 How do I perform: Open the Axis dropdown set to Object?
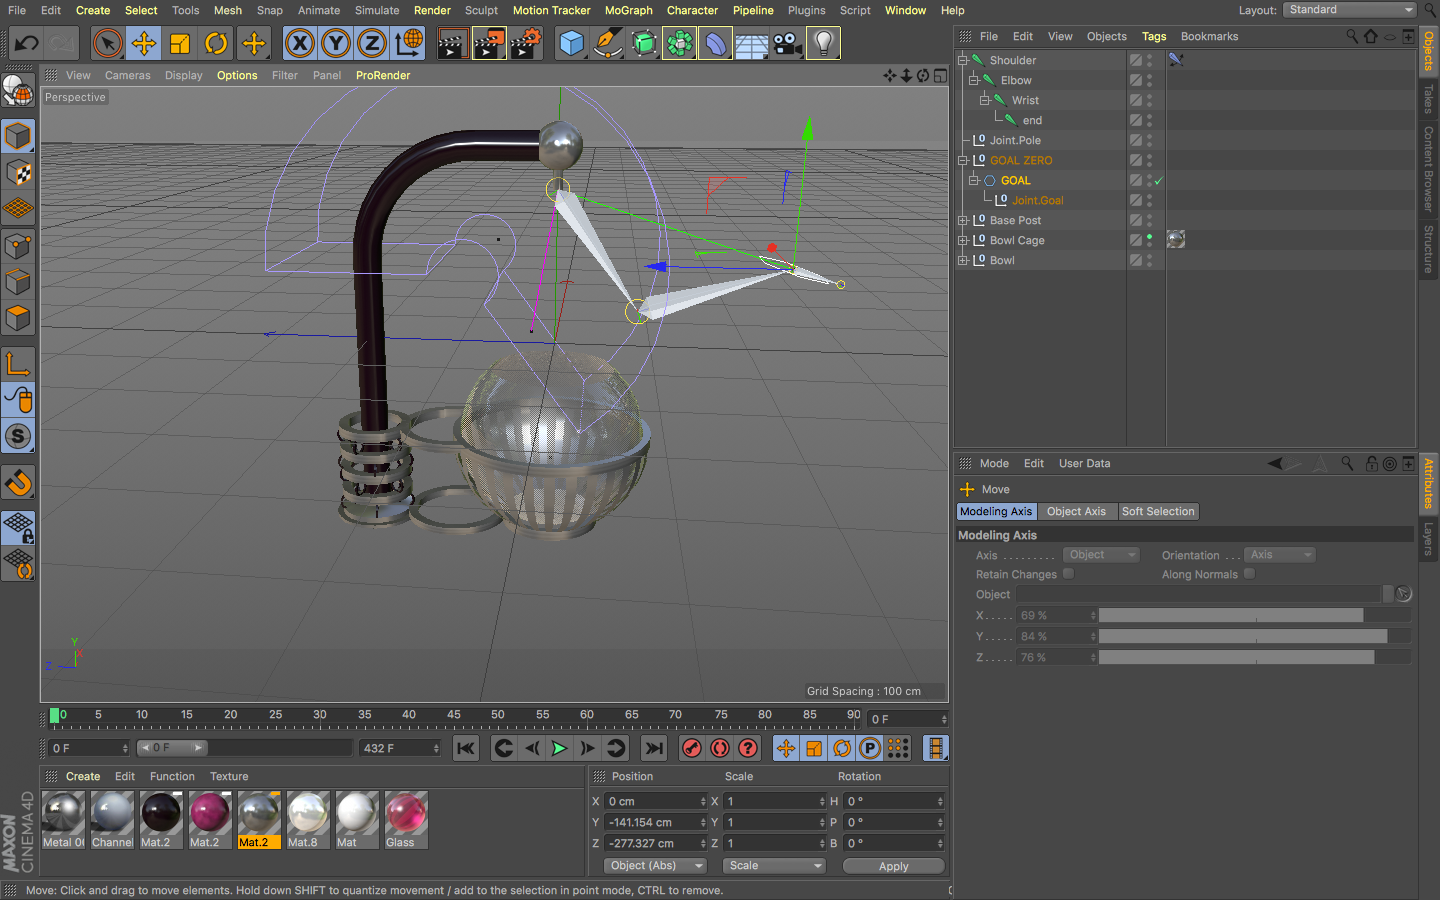(x=1101, y=555)
